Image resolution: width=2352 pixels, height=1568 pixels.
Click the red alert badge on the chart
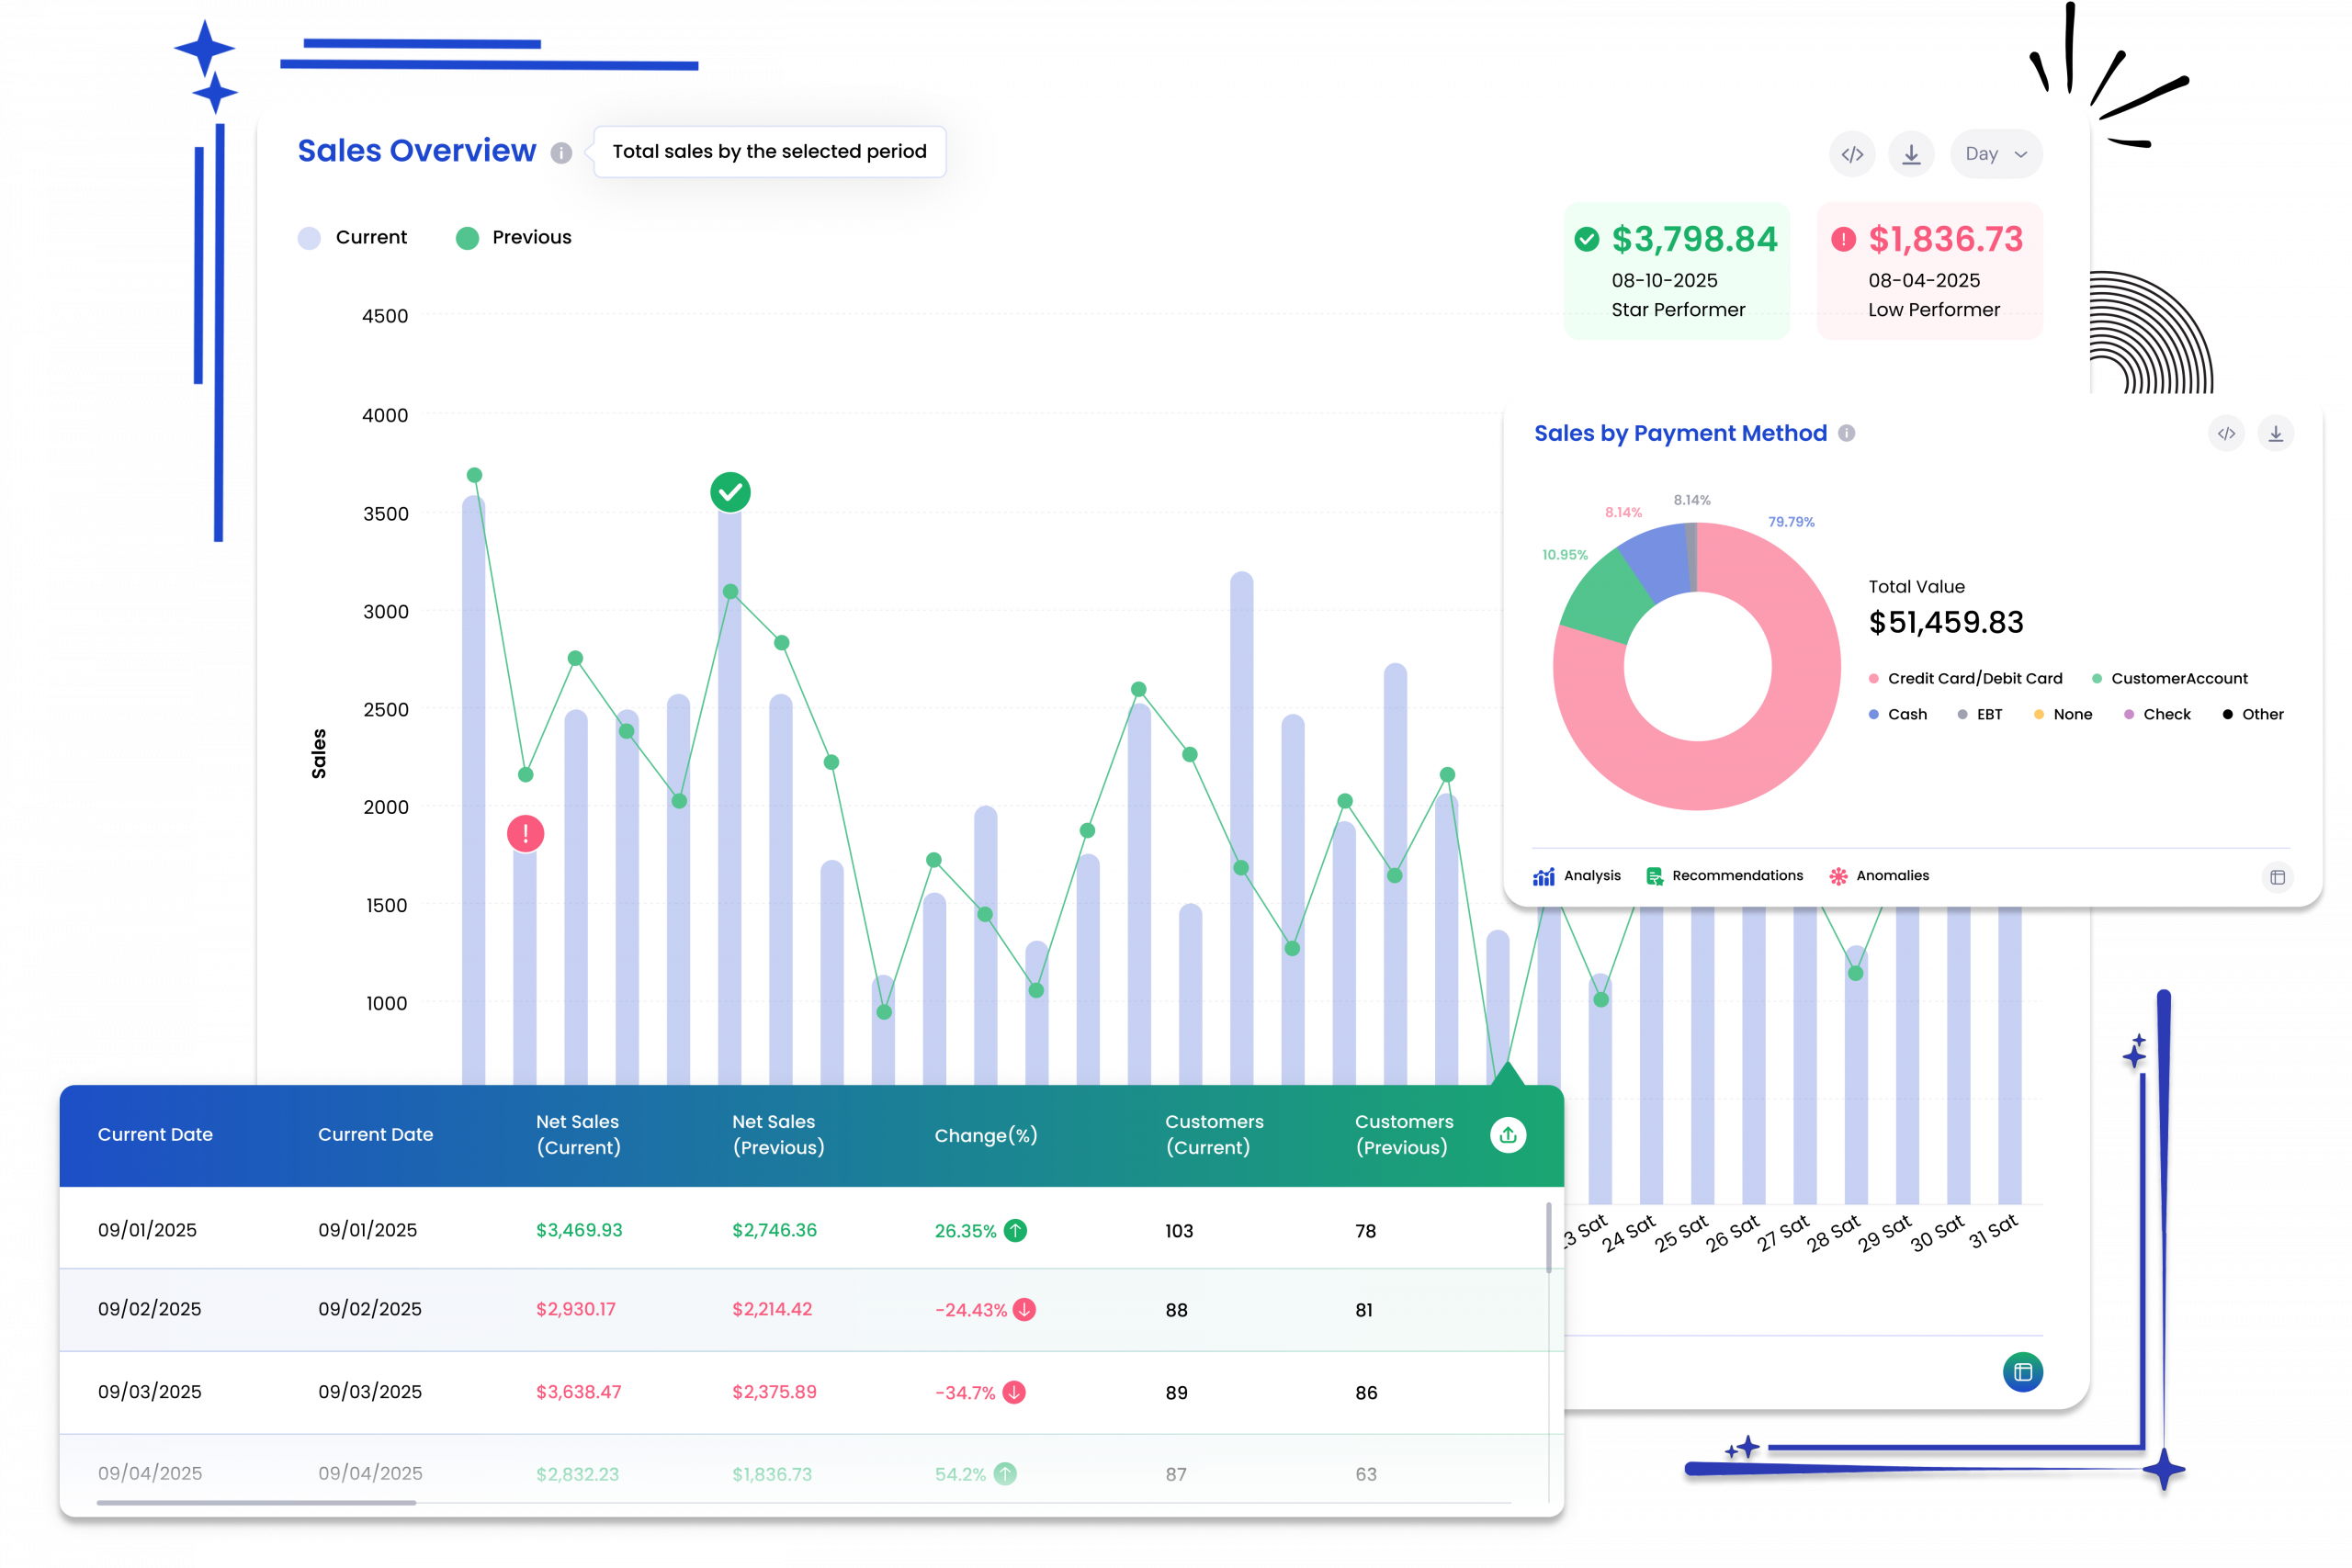click(x=525, y=833)
